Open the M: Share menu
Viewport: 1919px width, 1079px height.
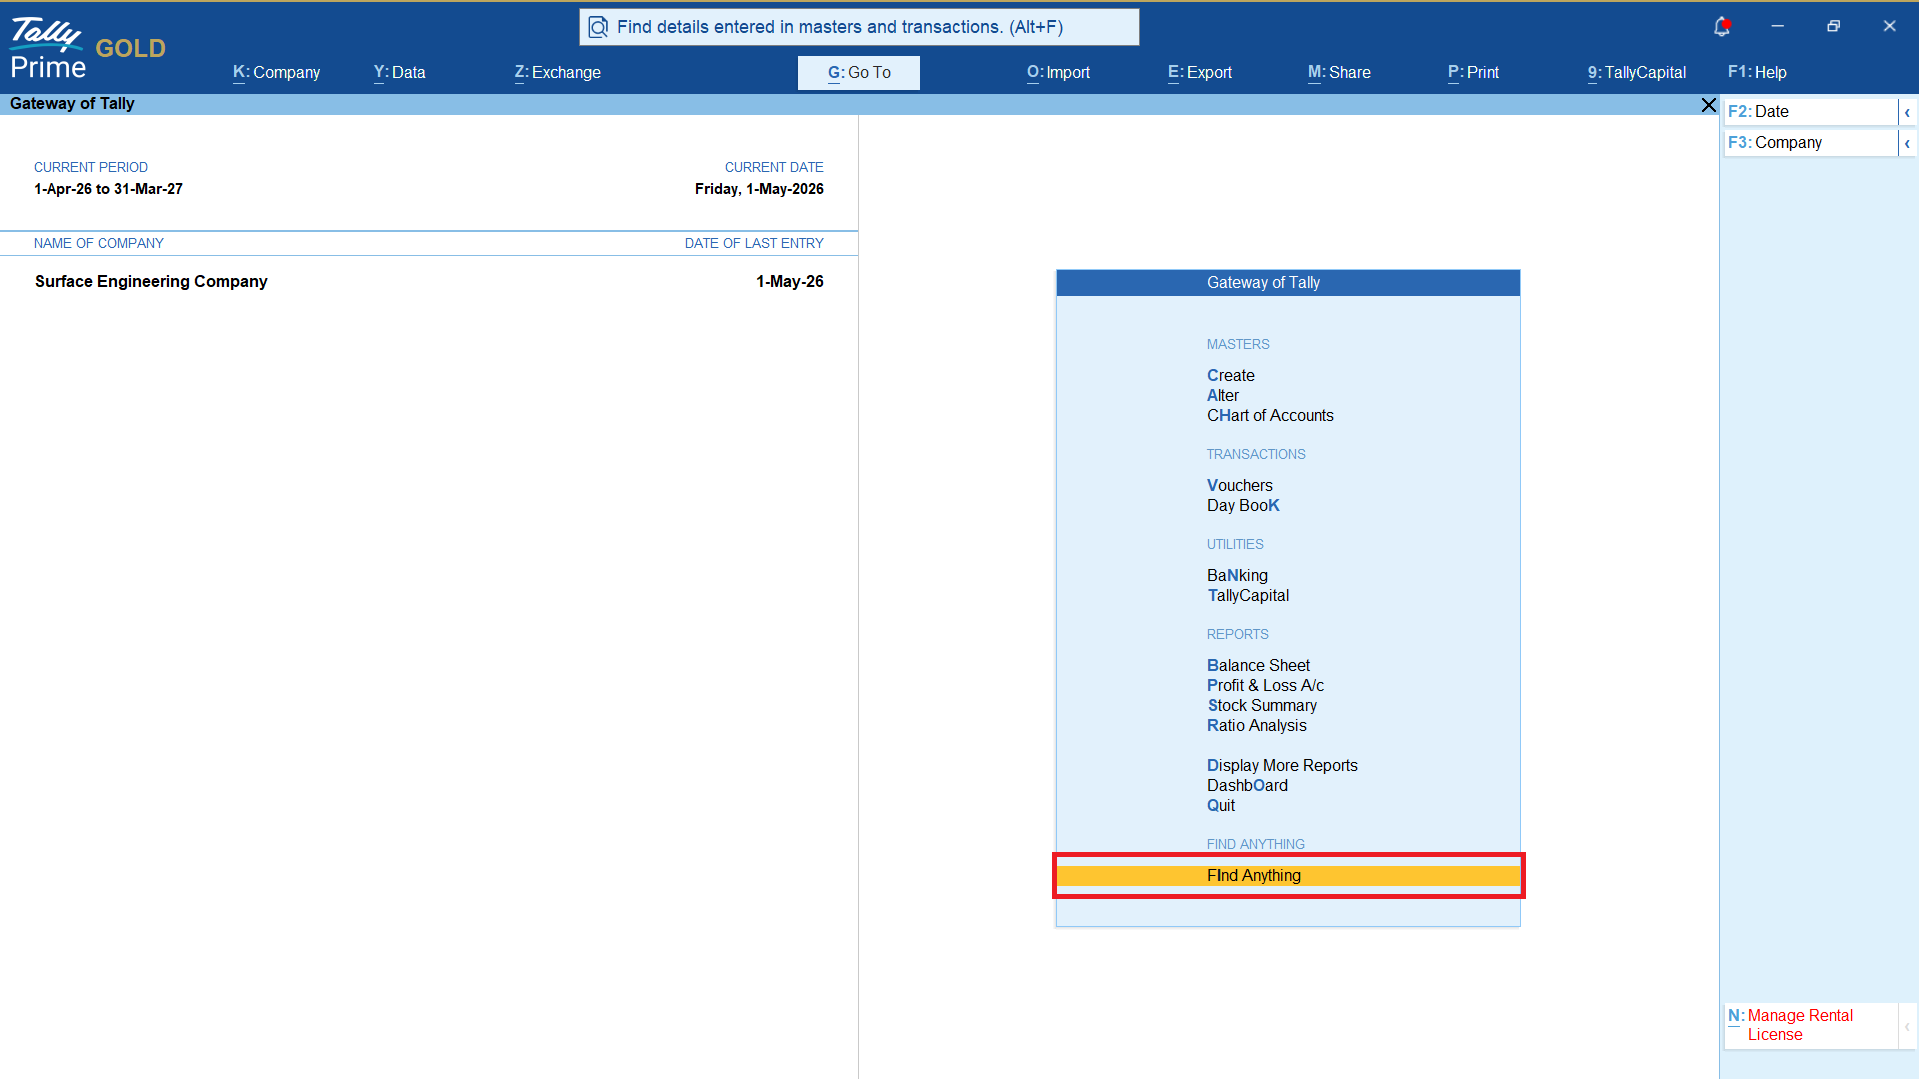point(1339,72)
